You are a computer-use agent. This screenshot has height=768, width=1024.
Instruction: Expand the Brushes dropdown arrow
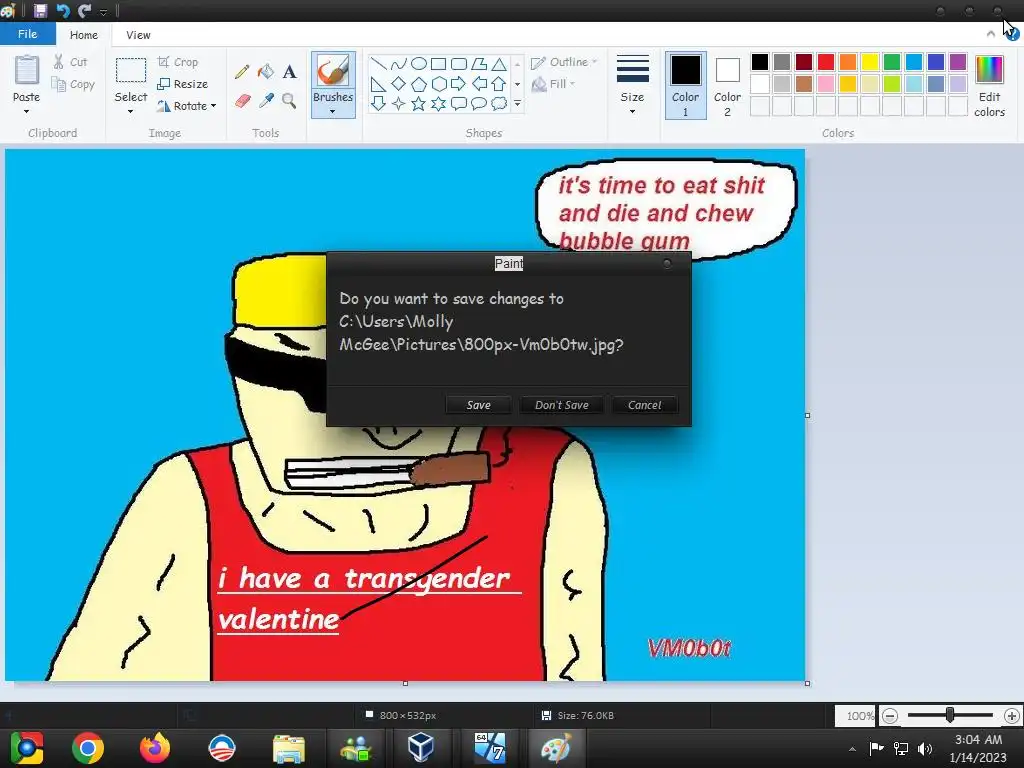click(333, 112)
